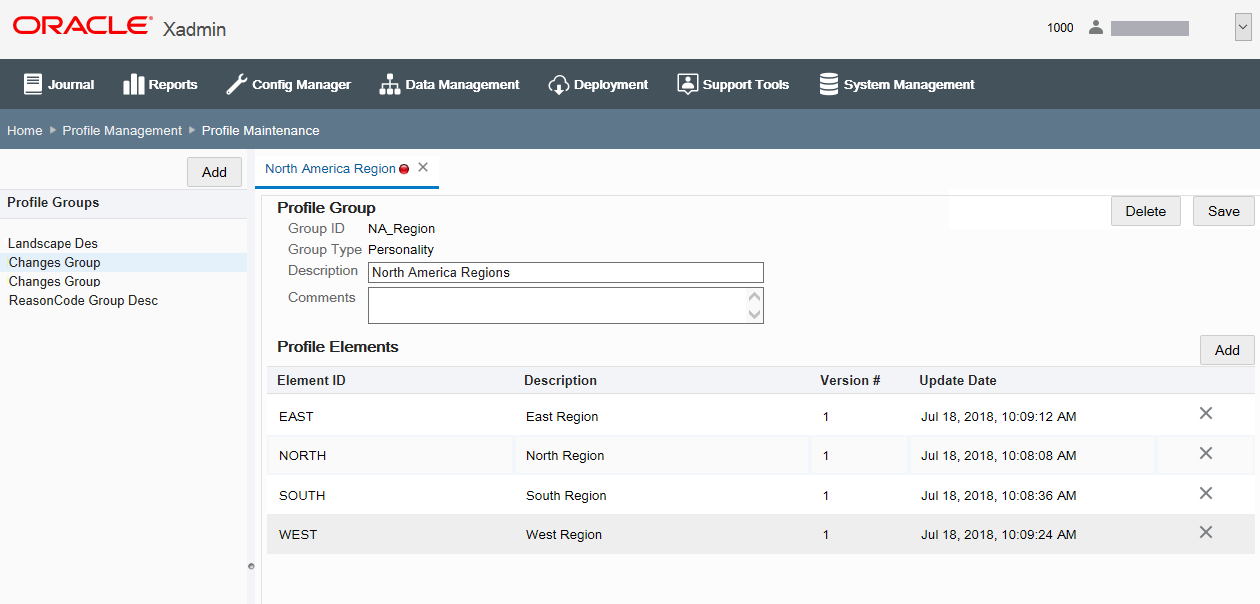The width and height of the screenshot is (1260, 604).
Task: Click the Comments box down arrow
Action: coord(755,314)
